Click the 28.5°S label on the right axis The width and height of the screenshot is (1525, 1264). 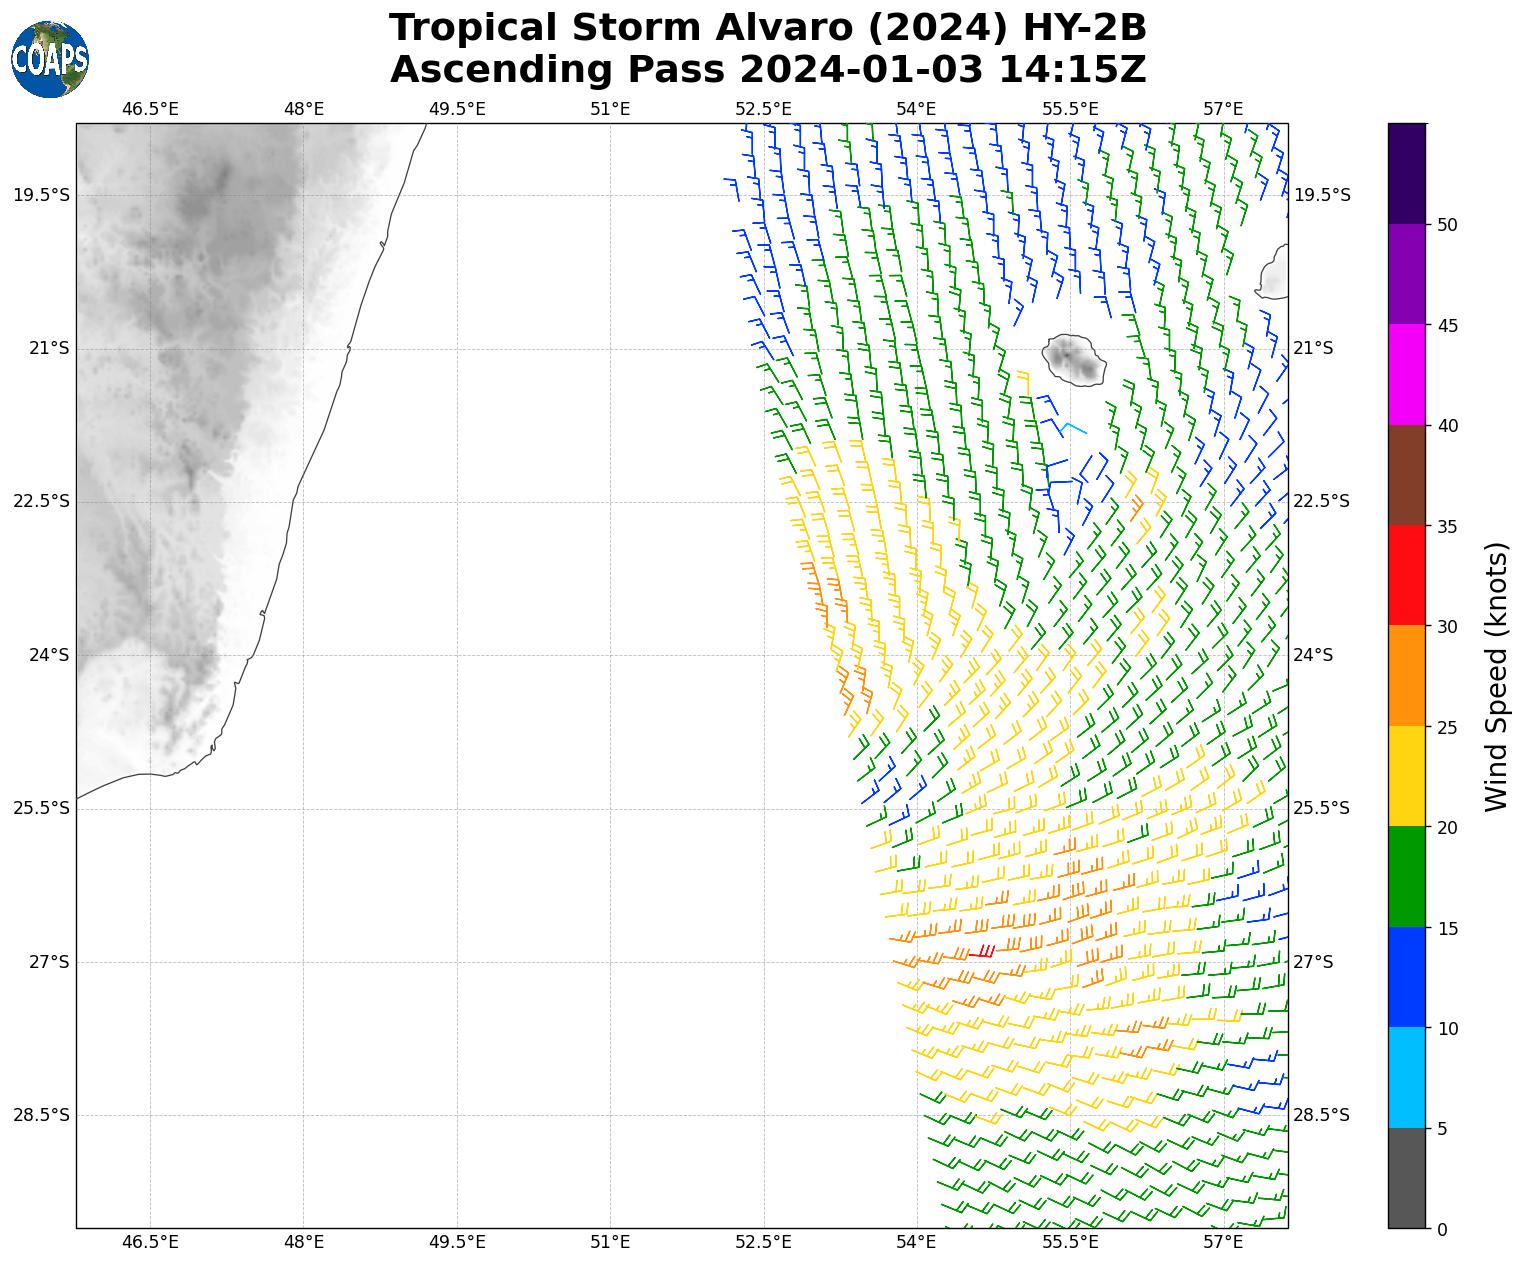point(1321,1115)
